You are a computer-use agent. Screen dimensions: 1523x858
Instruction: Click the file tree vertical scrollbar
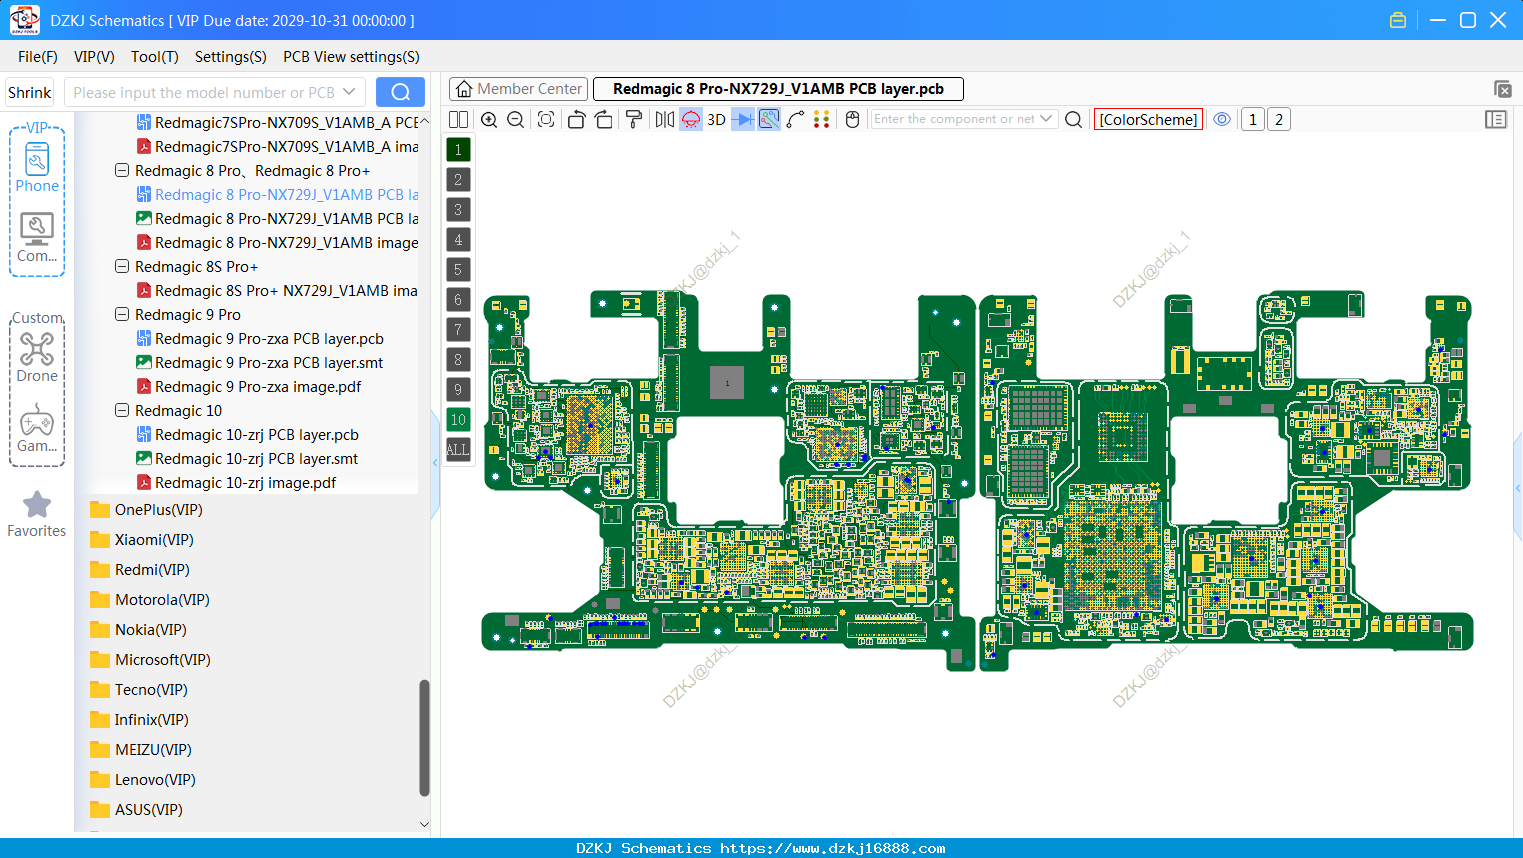coord(424,738)
